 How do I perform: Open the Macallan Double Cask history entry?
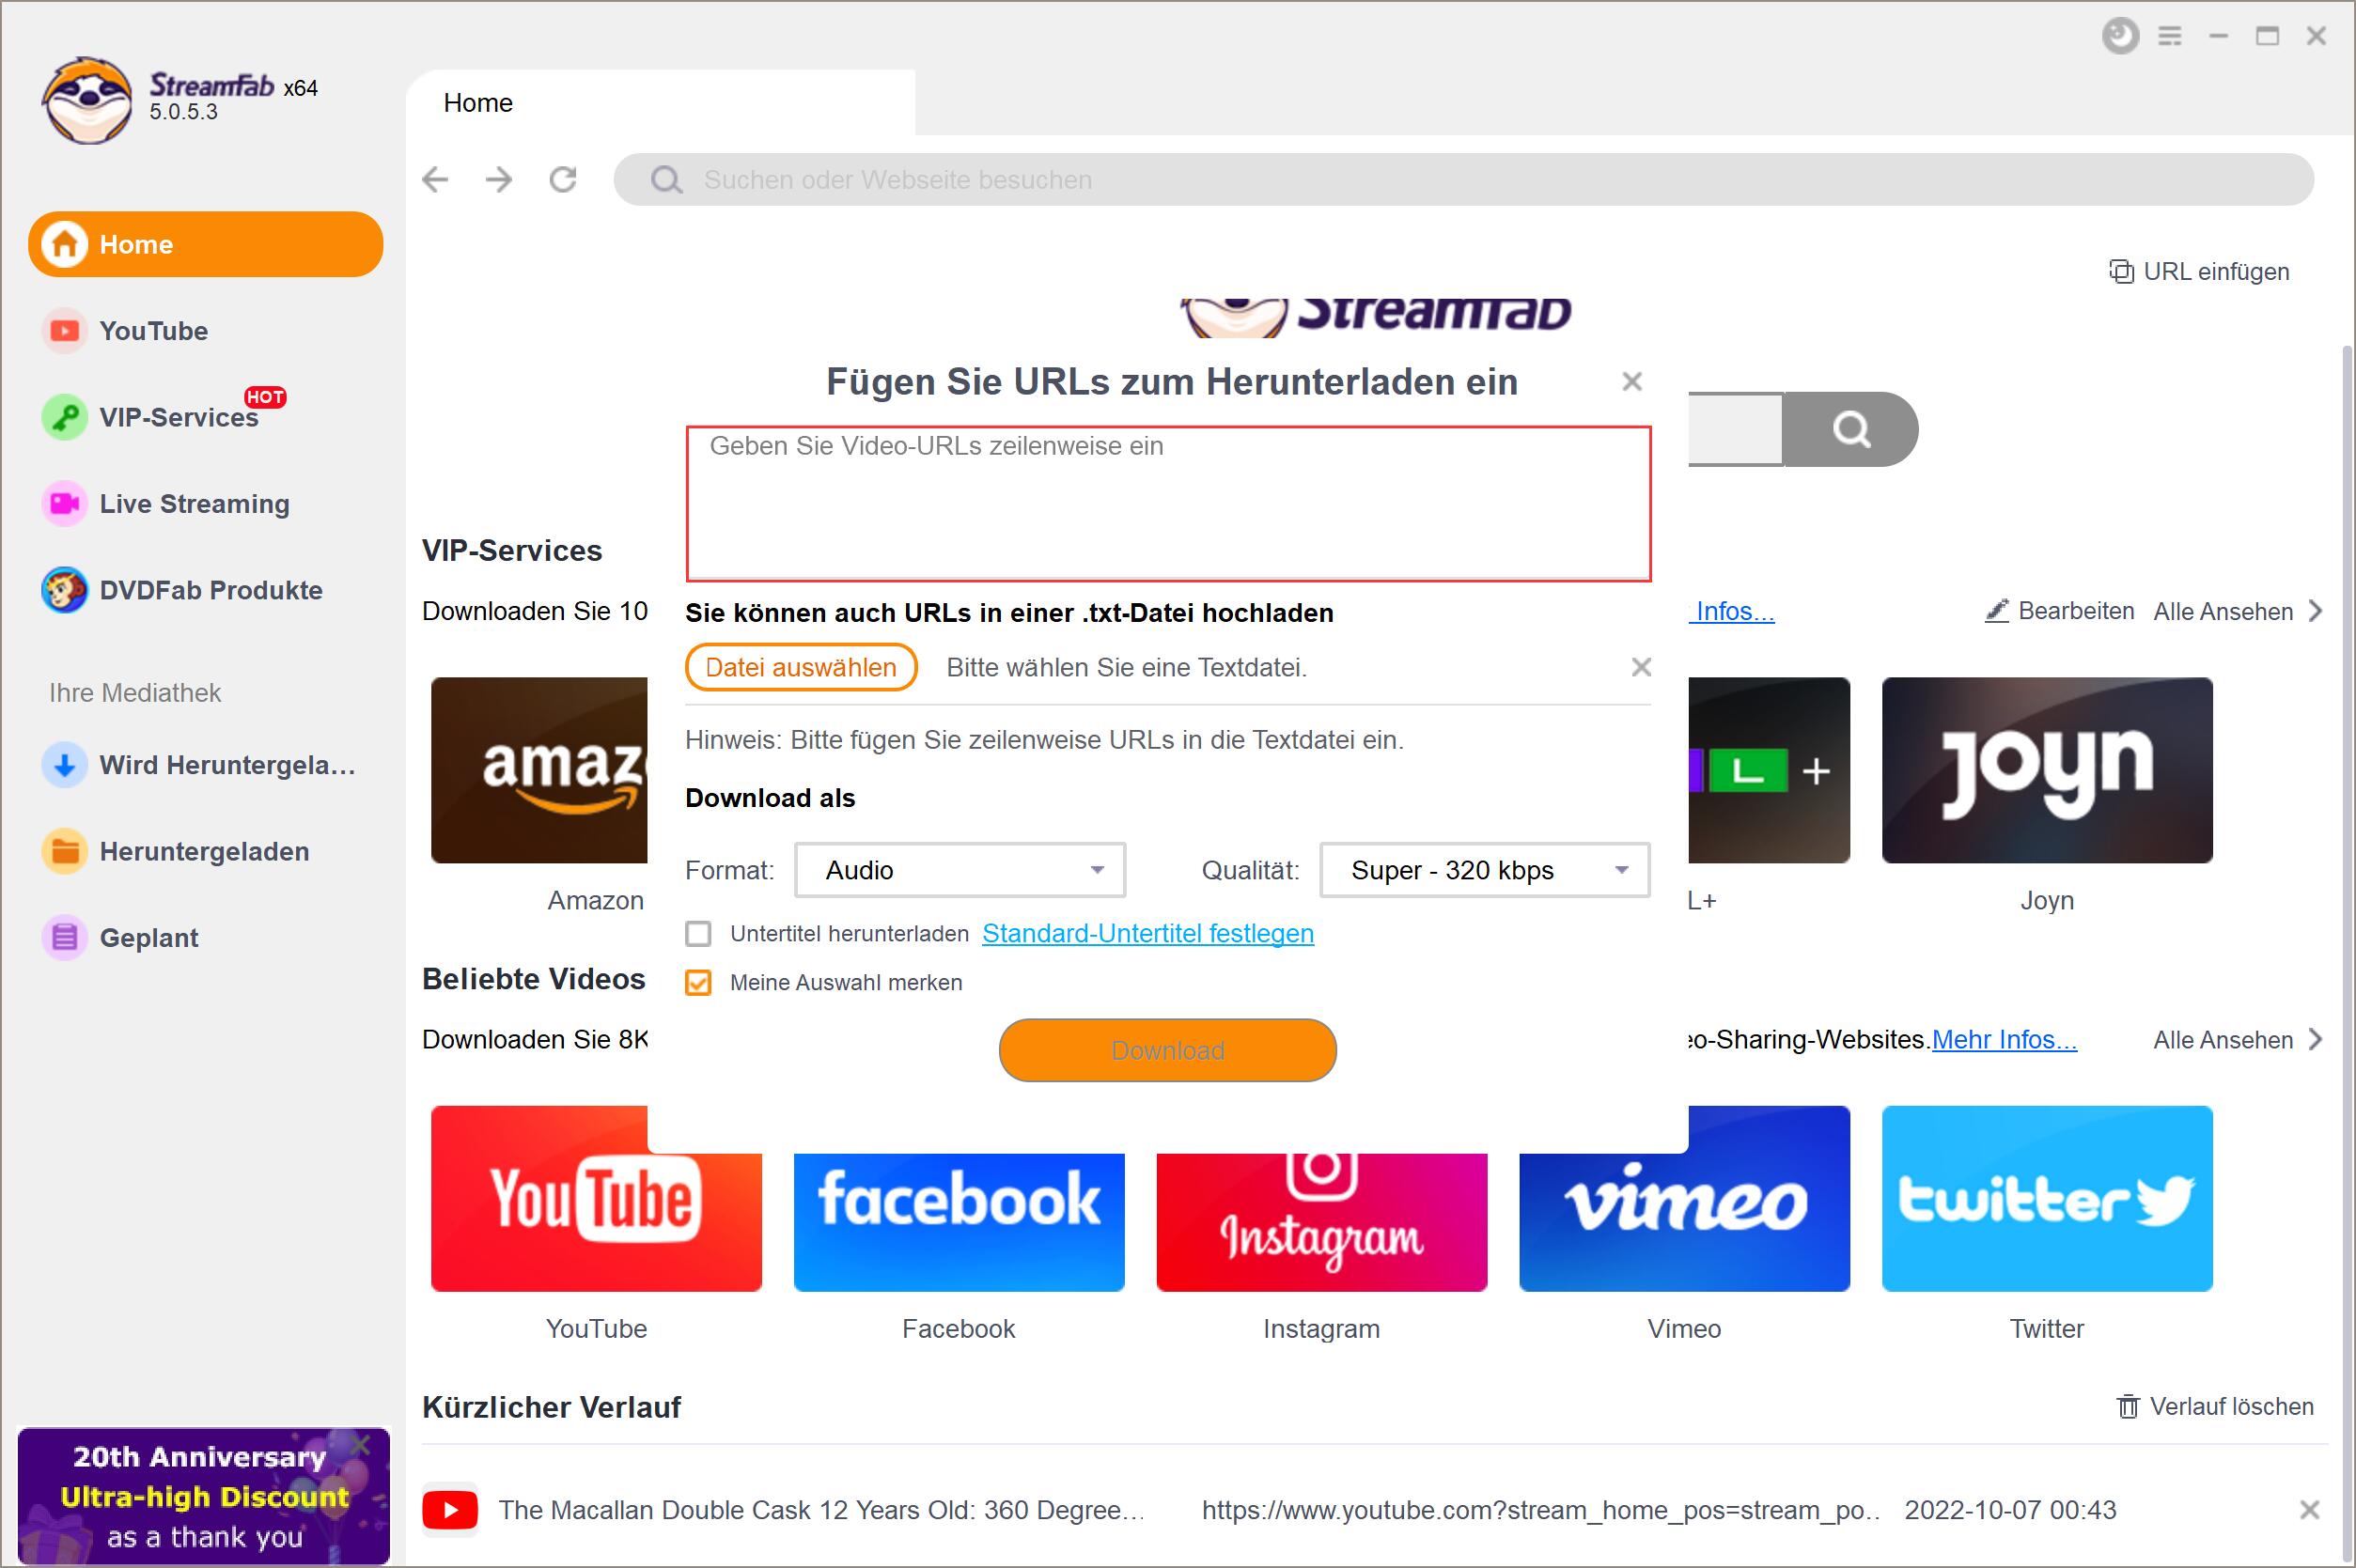[x=821, y=1510]
